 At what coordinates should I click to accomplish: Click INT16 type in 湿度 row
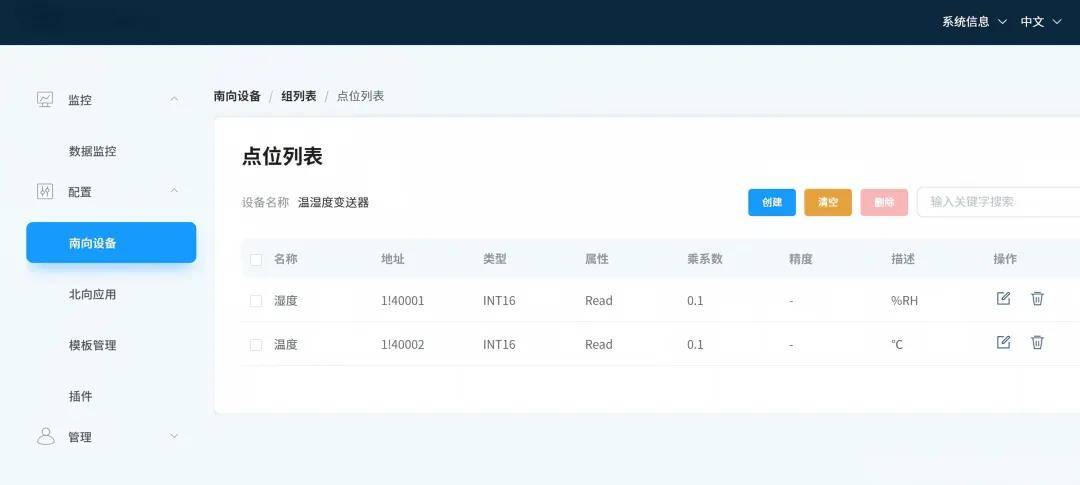point(499,301)
